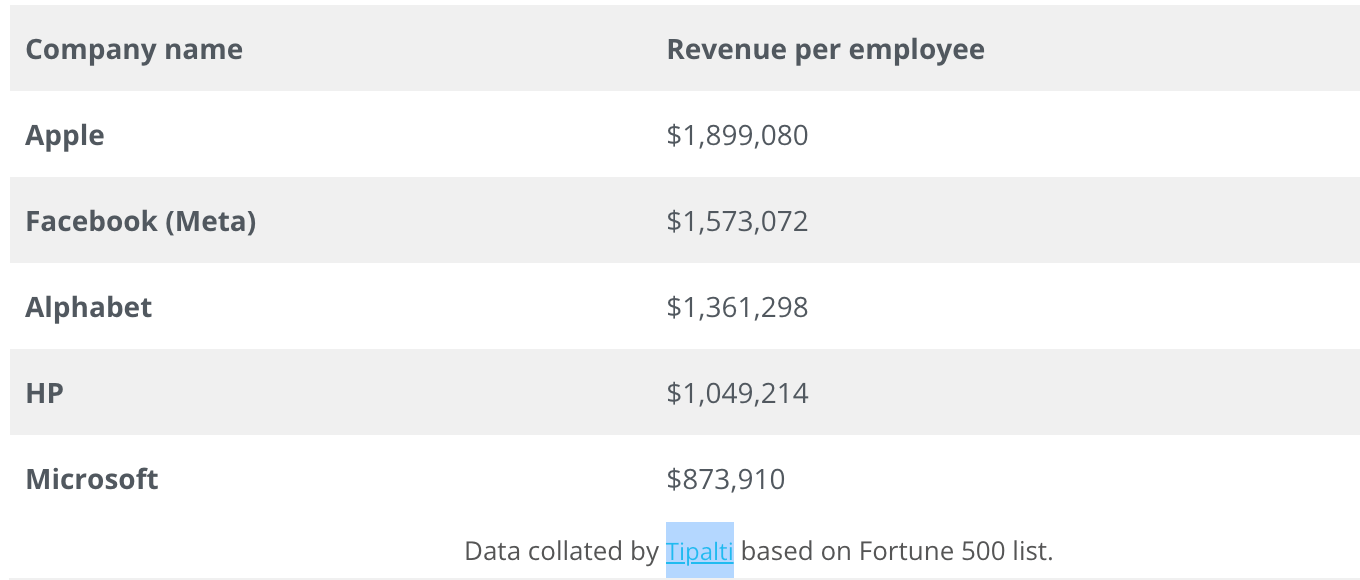
Task: Open the Tipalti link
Action: coord(700,550)
